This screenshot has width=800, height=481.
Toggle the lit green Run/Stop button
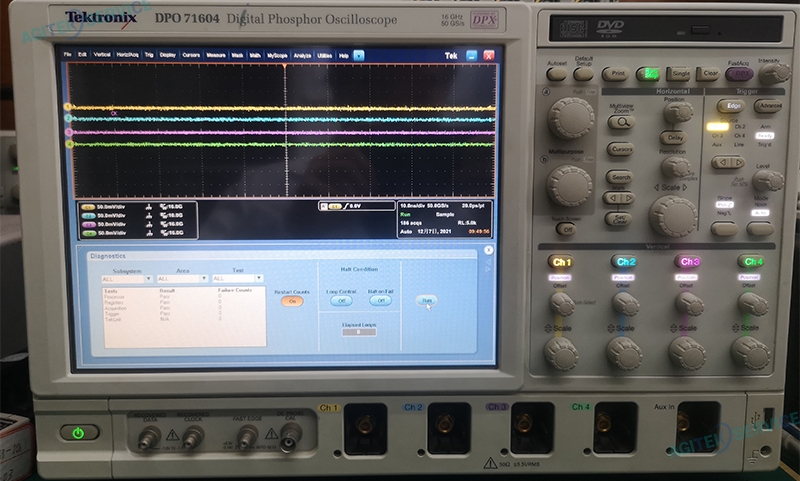pos(649,74)
